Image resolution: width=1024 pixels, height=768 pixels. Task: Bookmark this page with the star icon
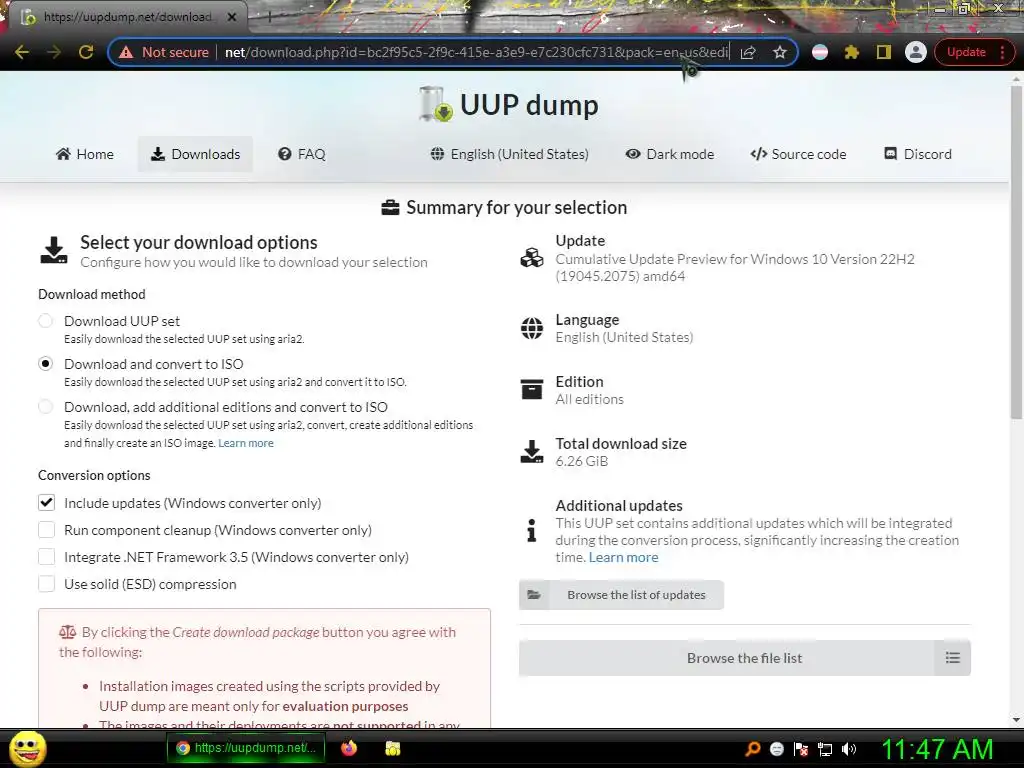780,52
